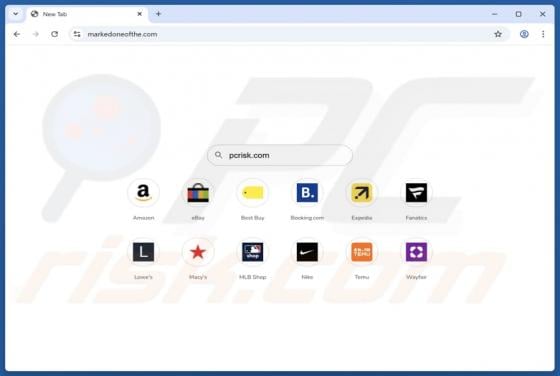Open the Macy's red star shortcut
This screenshot has height=376, width=560.
tap(198, 252)
